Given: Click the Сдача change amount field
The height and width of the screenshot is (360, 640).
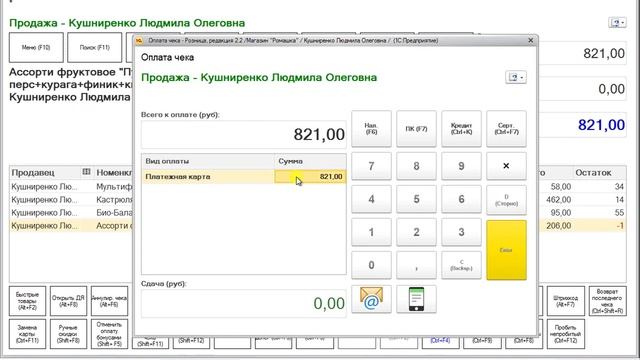Looking at the screenshot, I should [x=244, y=303].
